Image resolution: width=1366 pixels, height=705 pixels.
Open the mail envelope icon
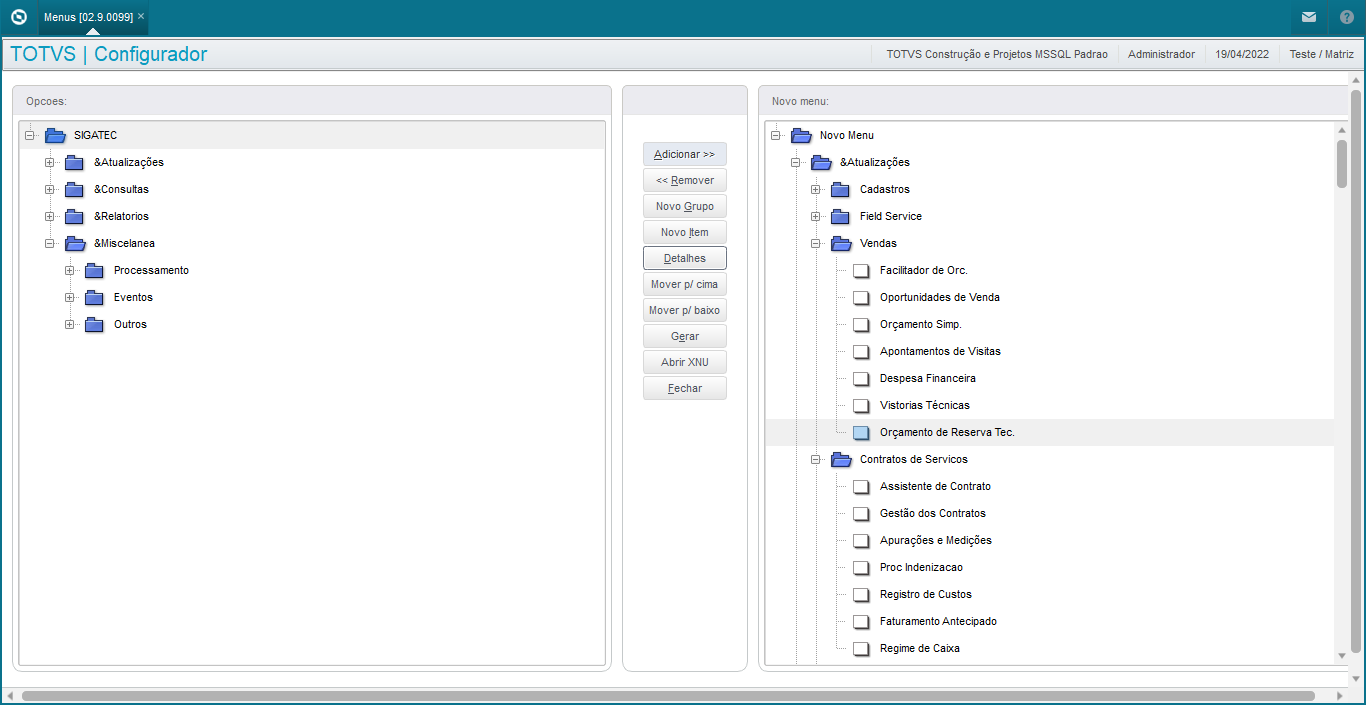click(1309, 17)
